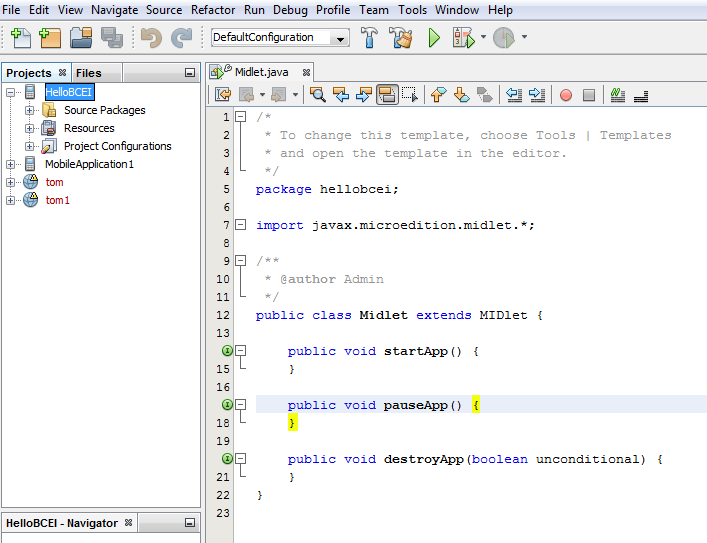The width and height of the screenshot is (707, 543).
Task: Run the project with green play icon
Action: click(434, 38)
